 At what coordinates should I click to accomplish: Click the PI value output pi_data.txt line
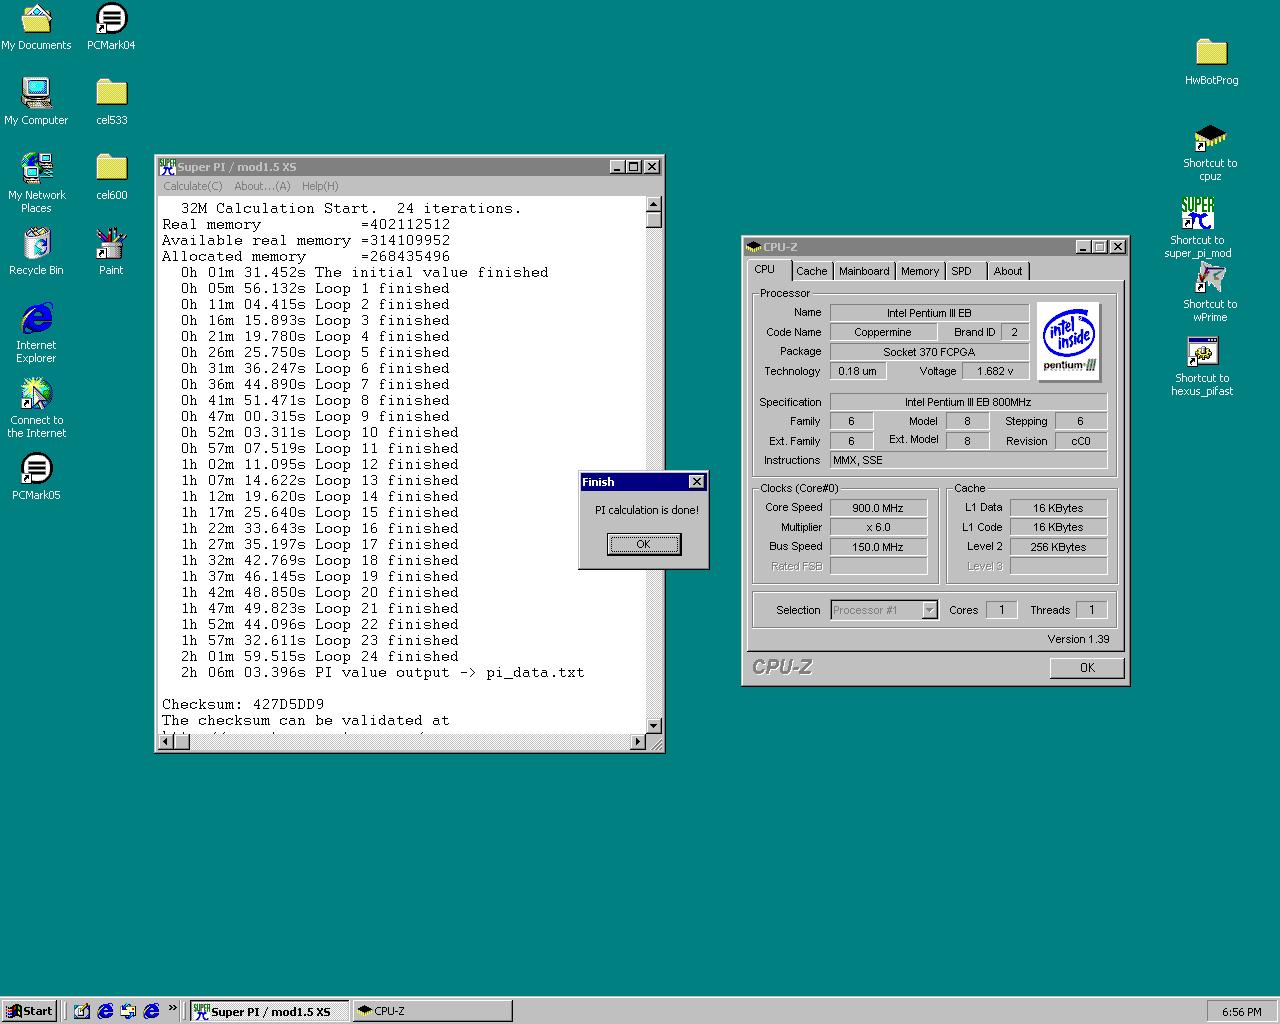[382, 672]
